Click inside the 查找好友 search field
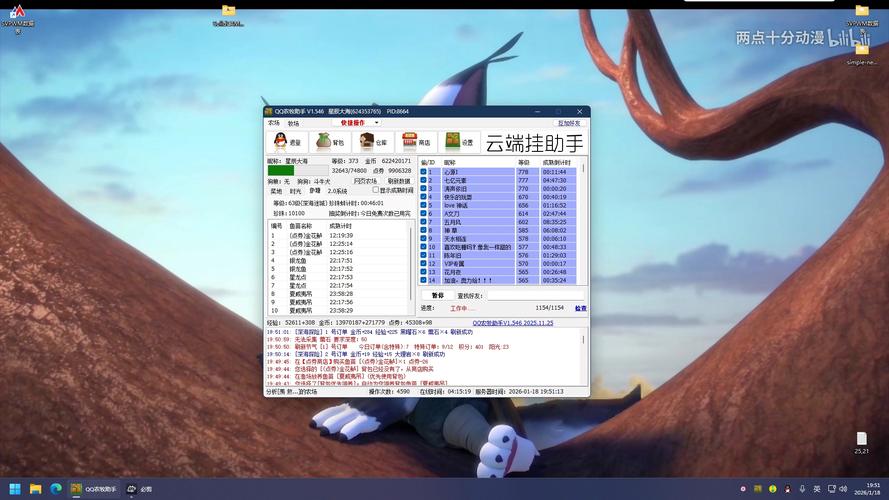Image resolution: width=889 pixels, height=500 pixels. tap(535, 295)
